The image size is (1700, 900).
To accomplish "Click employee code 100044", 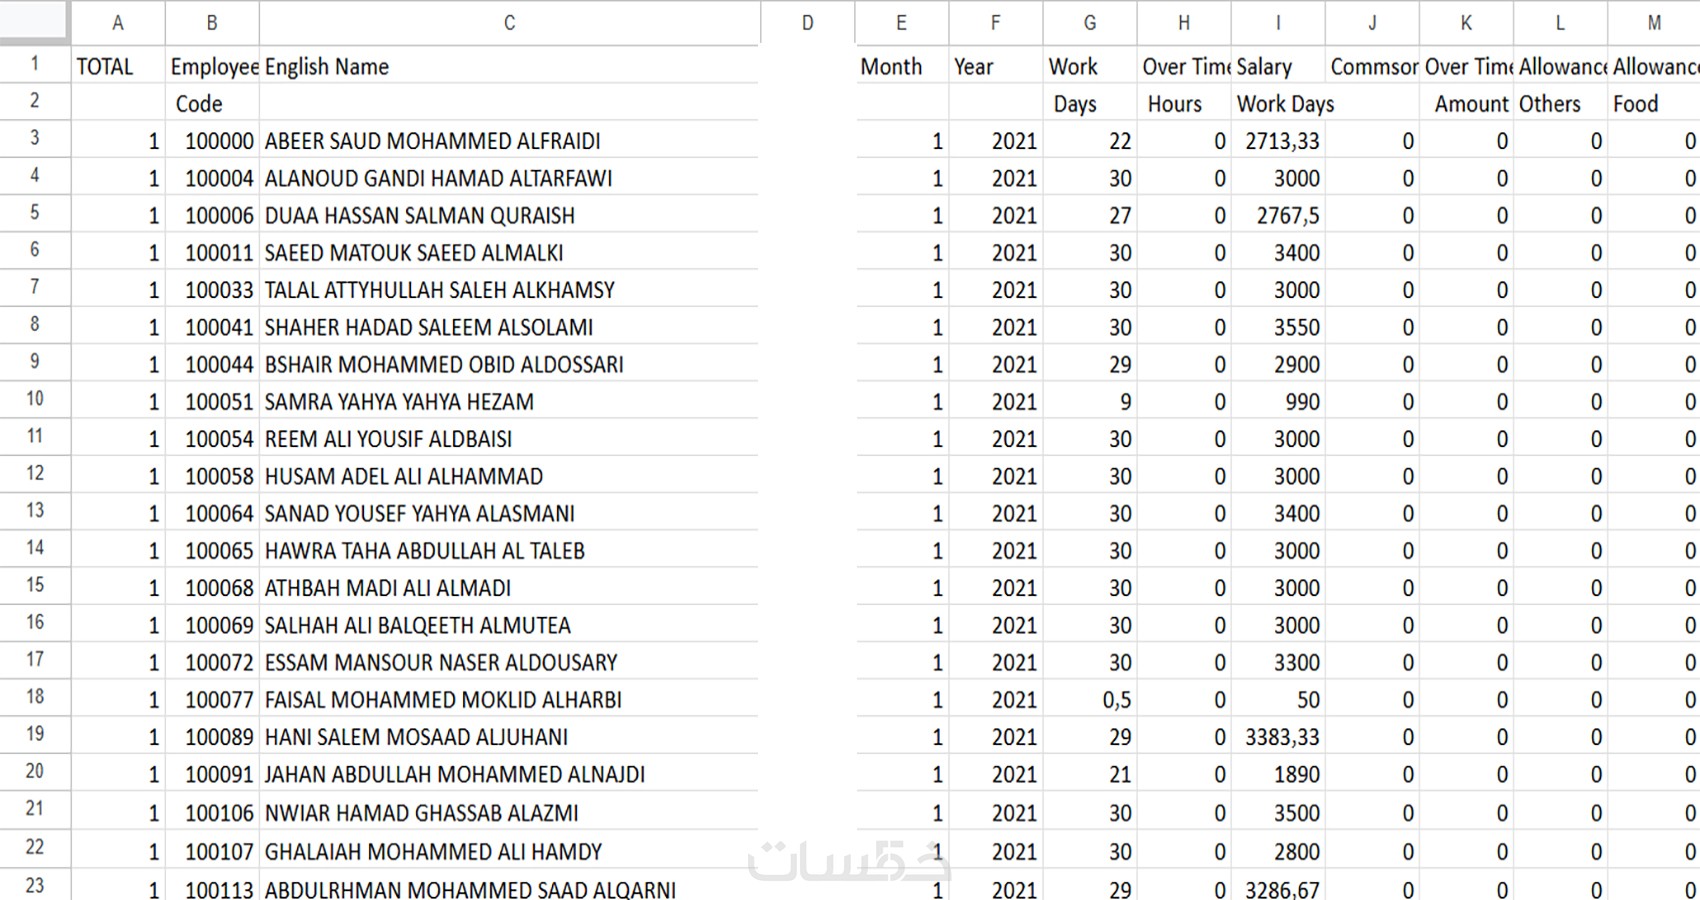I will 219,364.
